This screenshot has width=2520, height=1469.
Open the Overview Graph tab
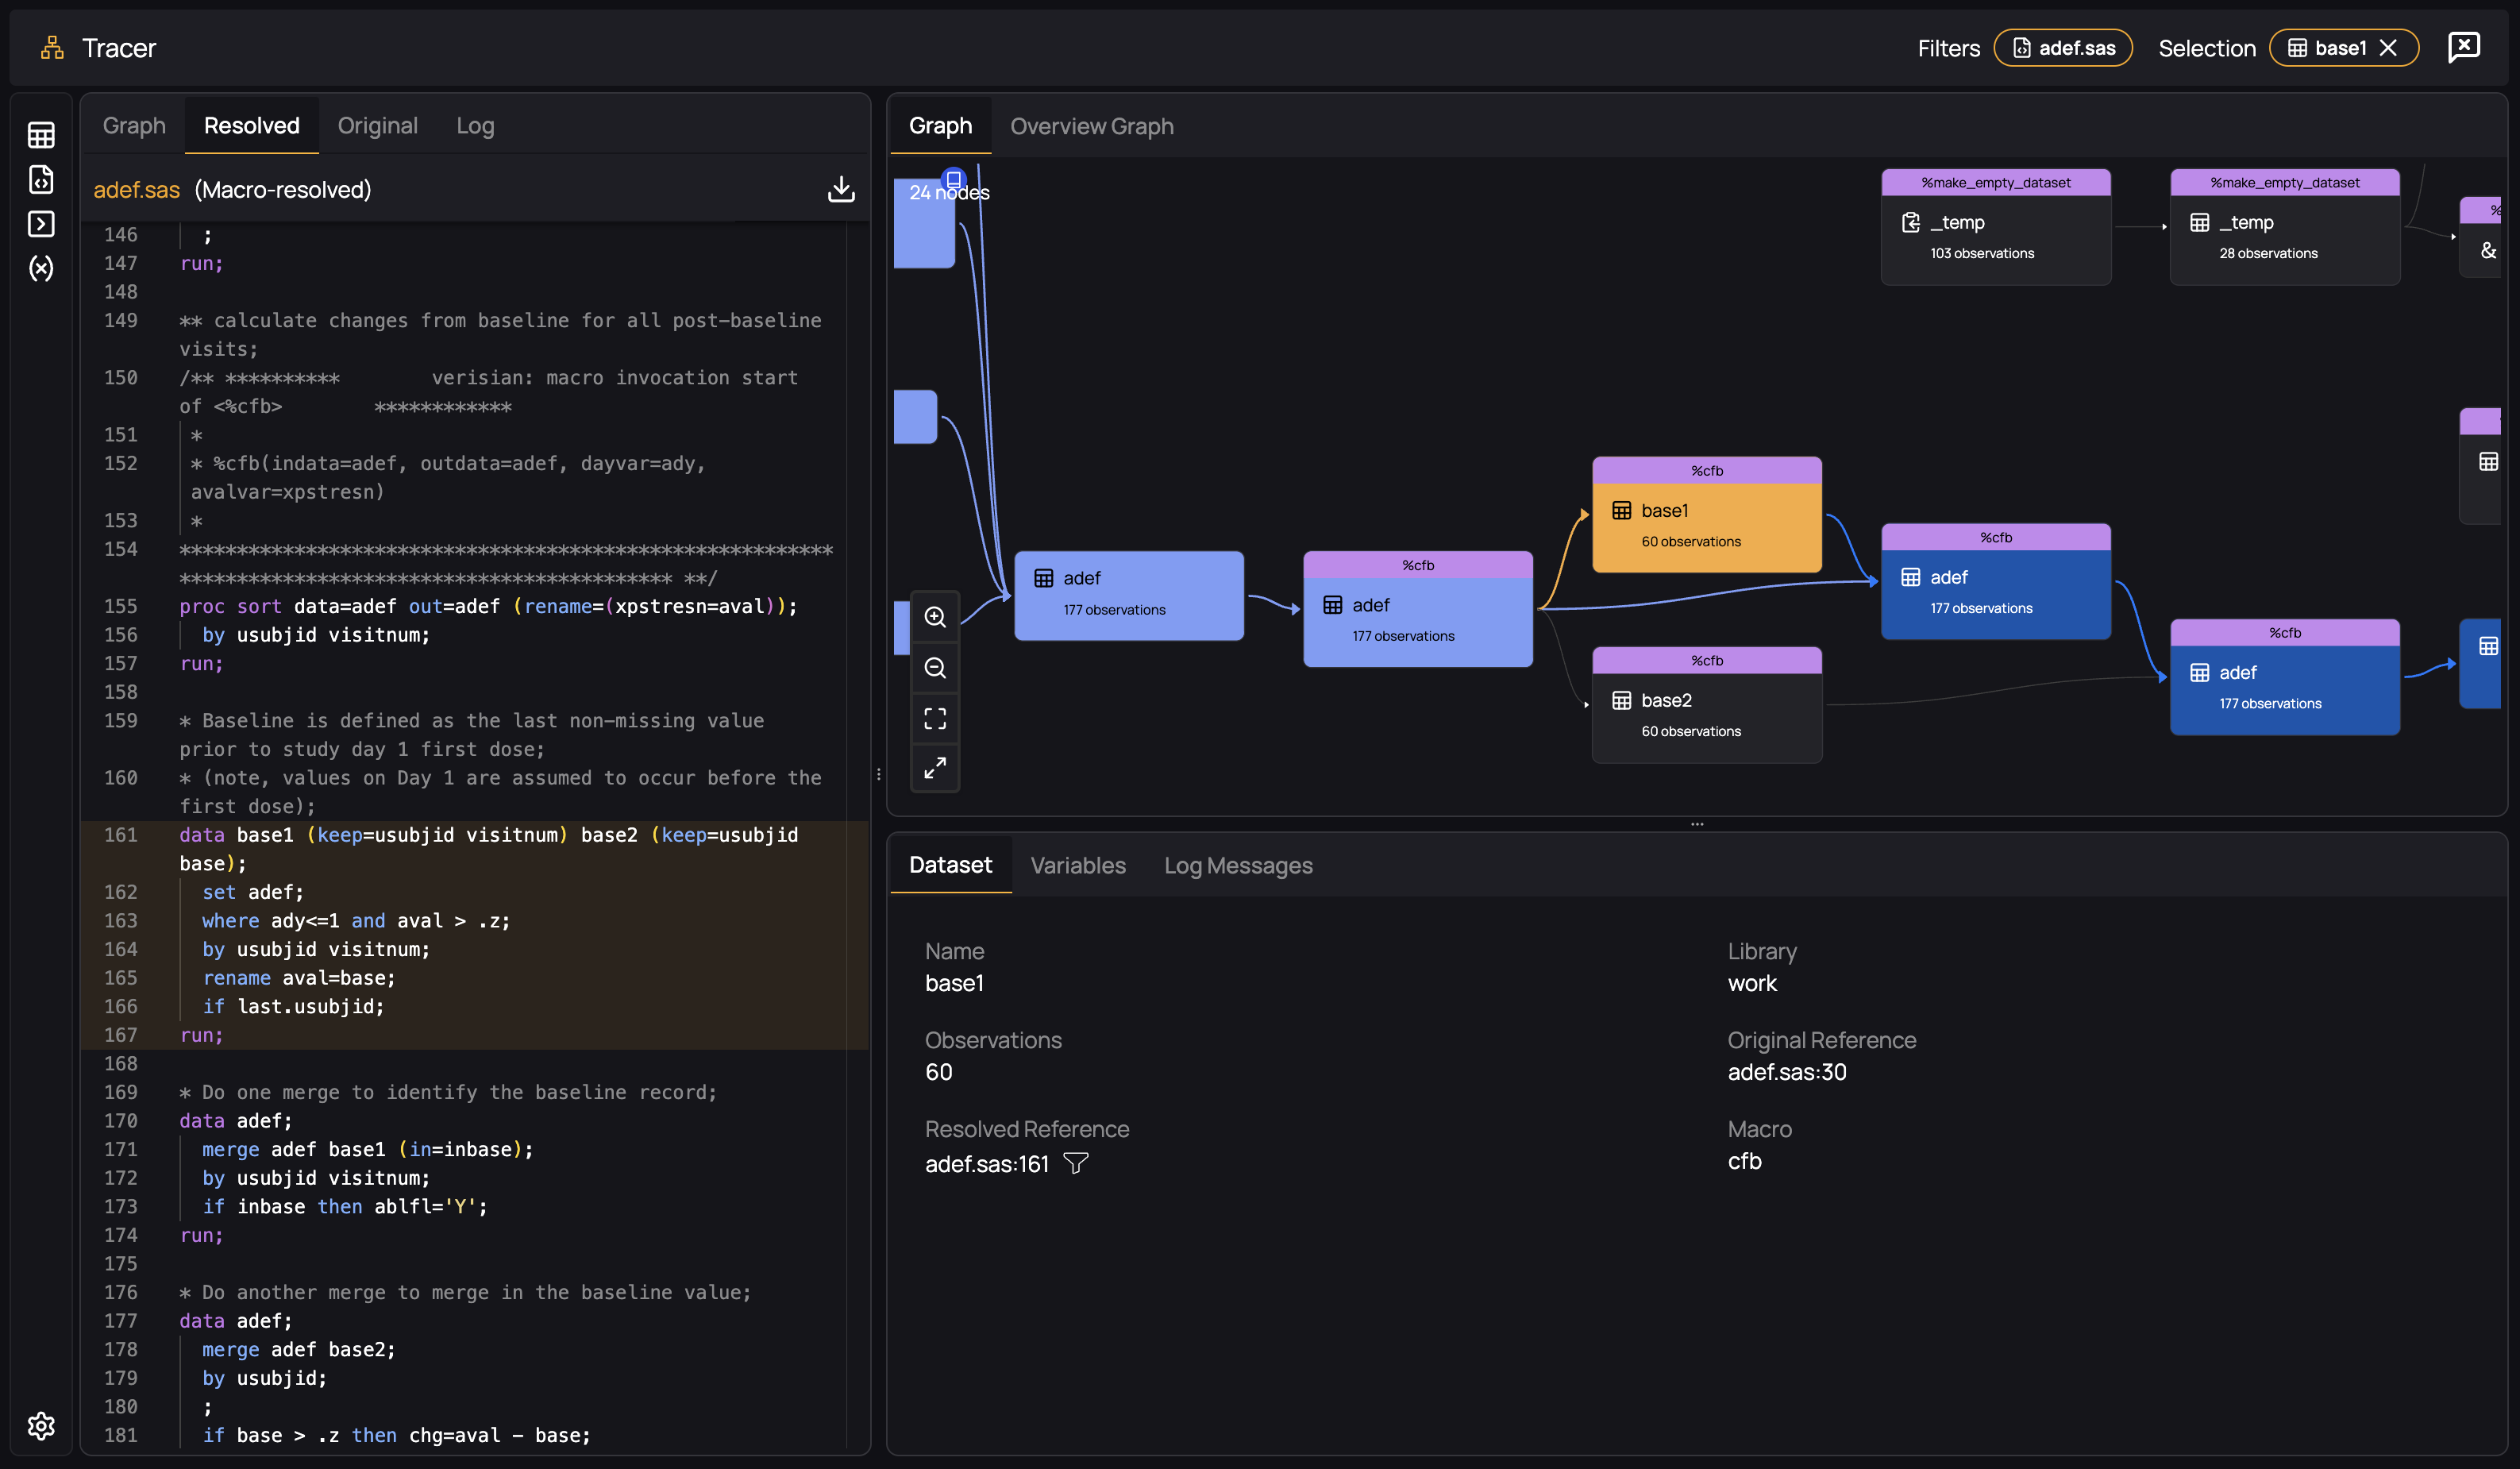click(x=1092, y=126)
